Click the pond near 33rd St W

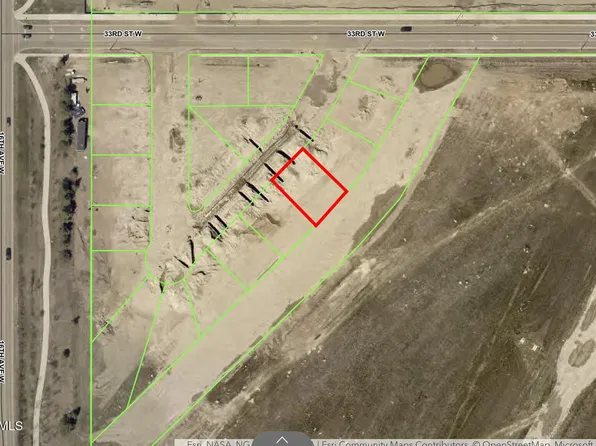tap(437, 75)
